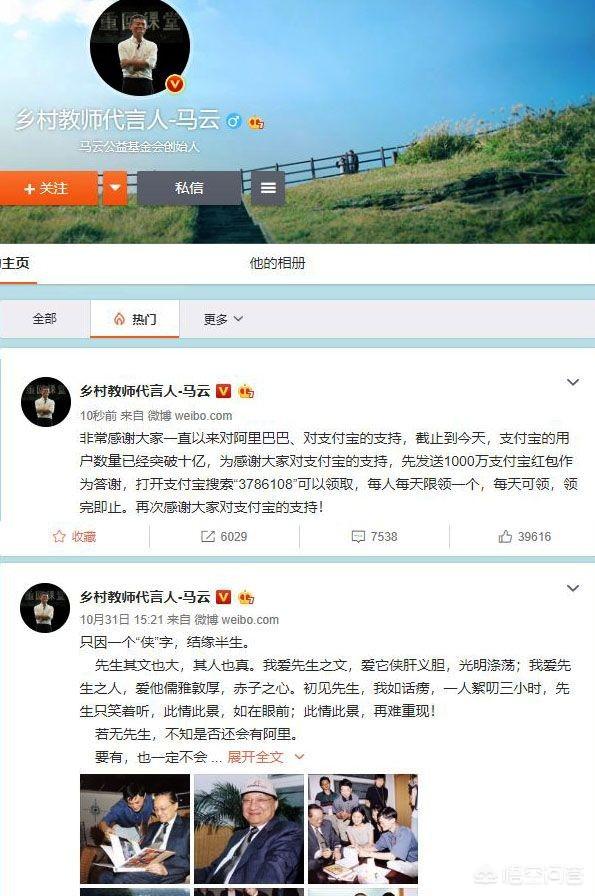This screenshot has height=896, width=595.
Task: Open comments showing 7538 on first post
Action: [x=374, y=537]
